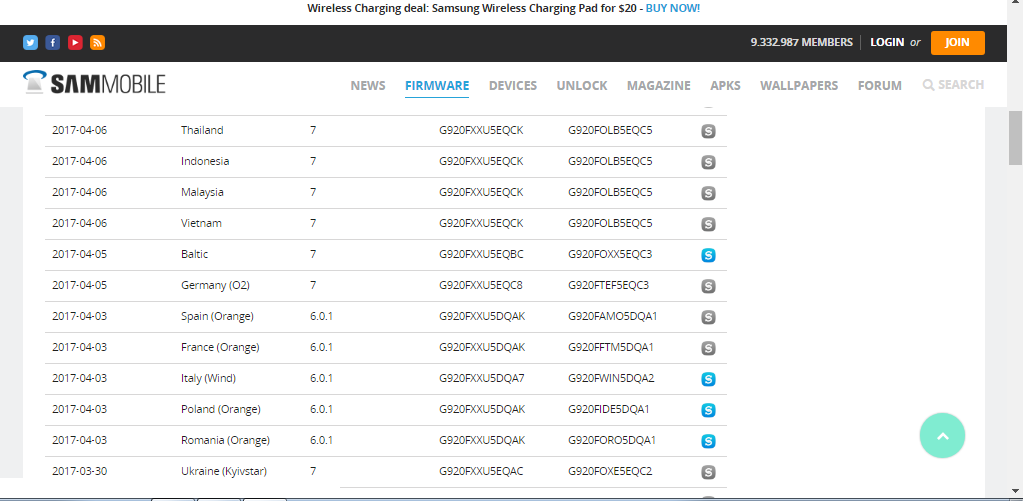Open the RSS feed icon

(x=97, y=42)
